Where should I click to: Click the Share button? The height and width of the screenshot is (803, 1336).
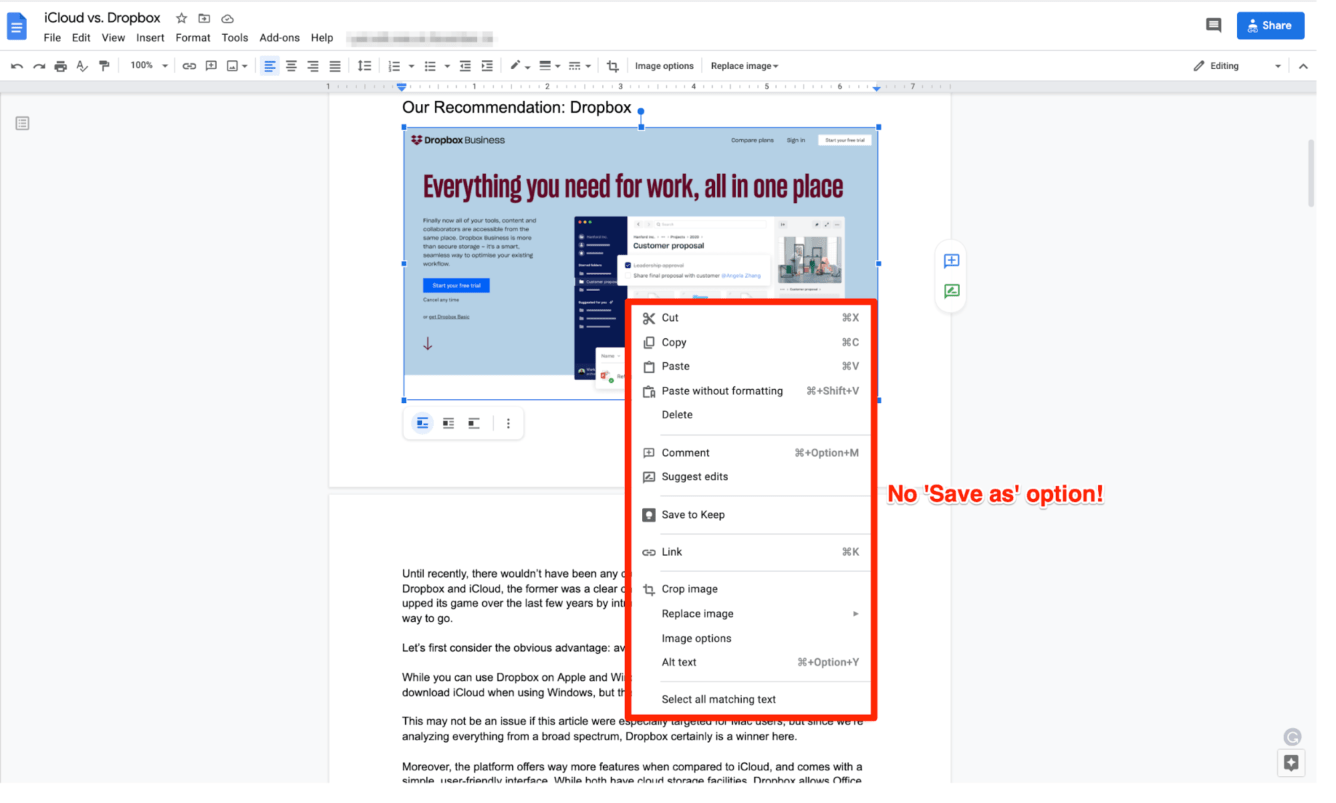point(1270,25)
